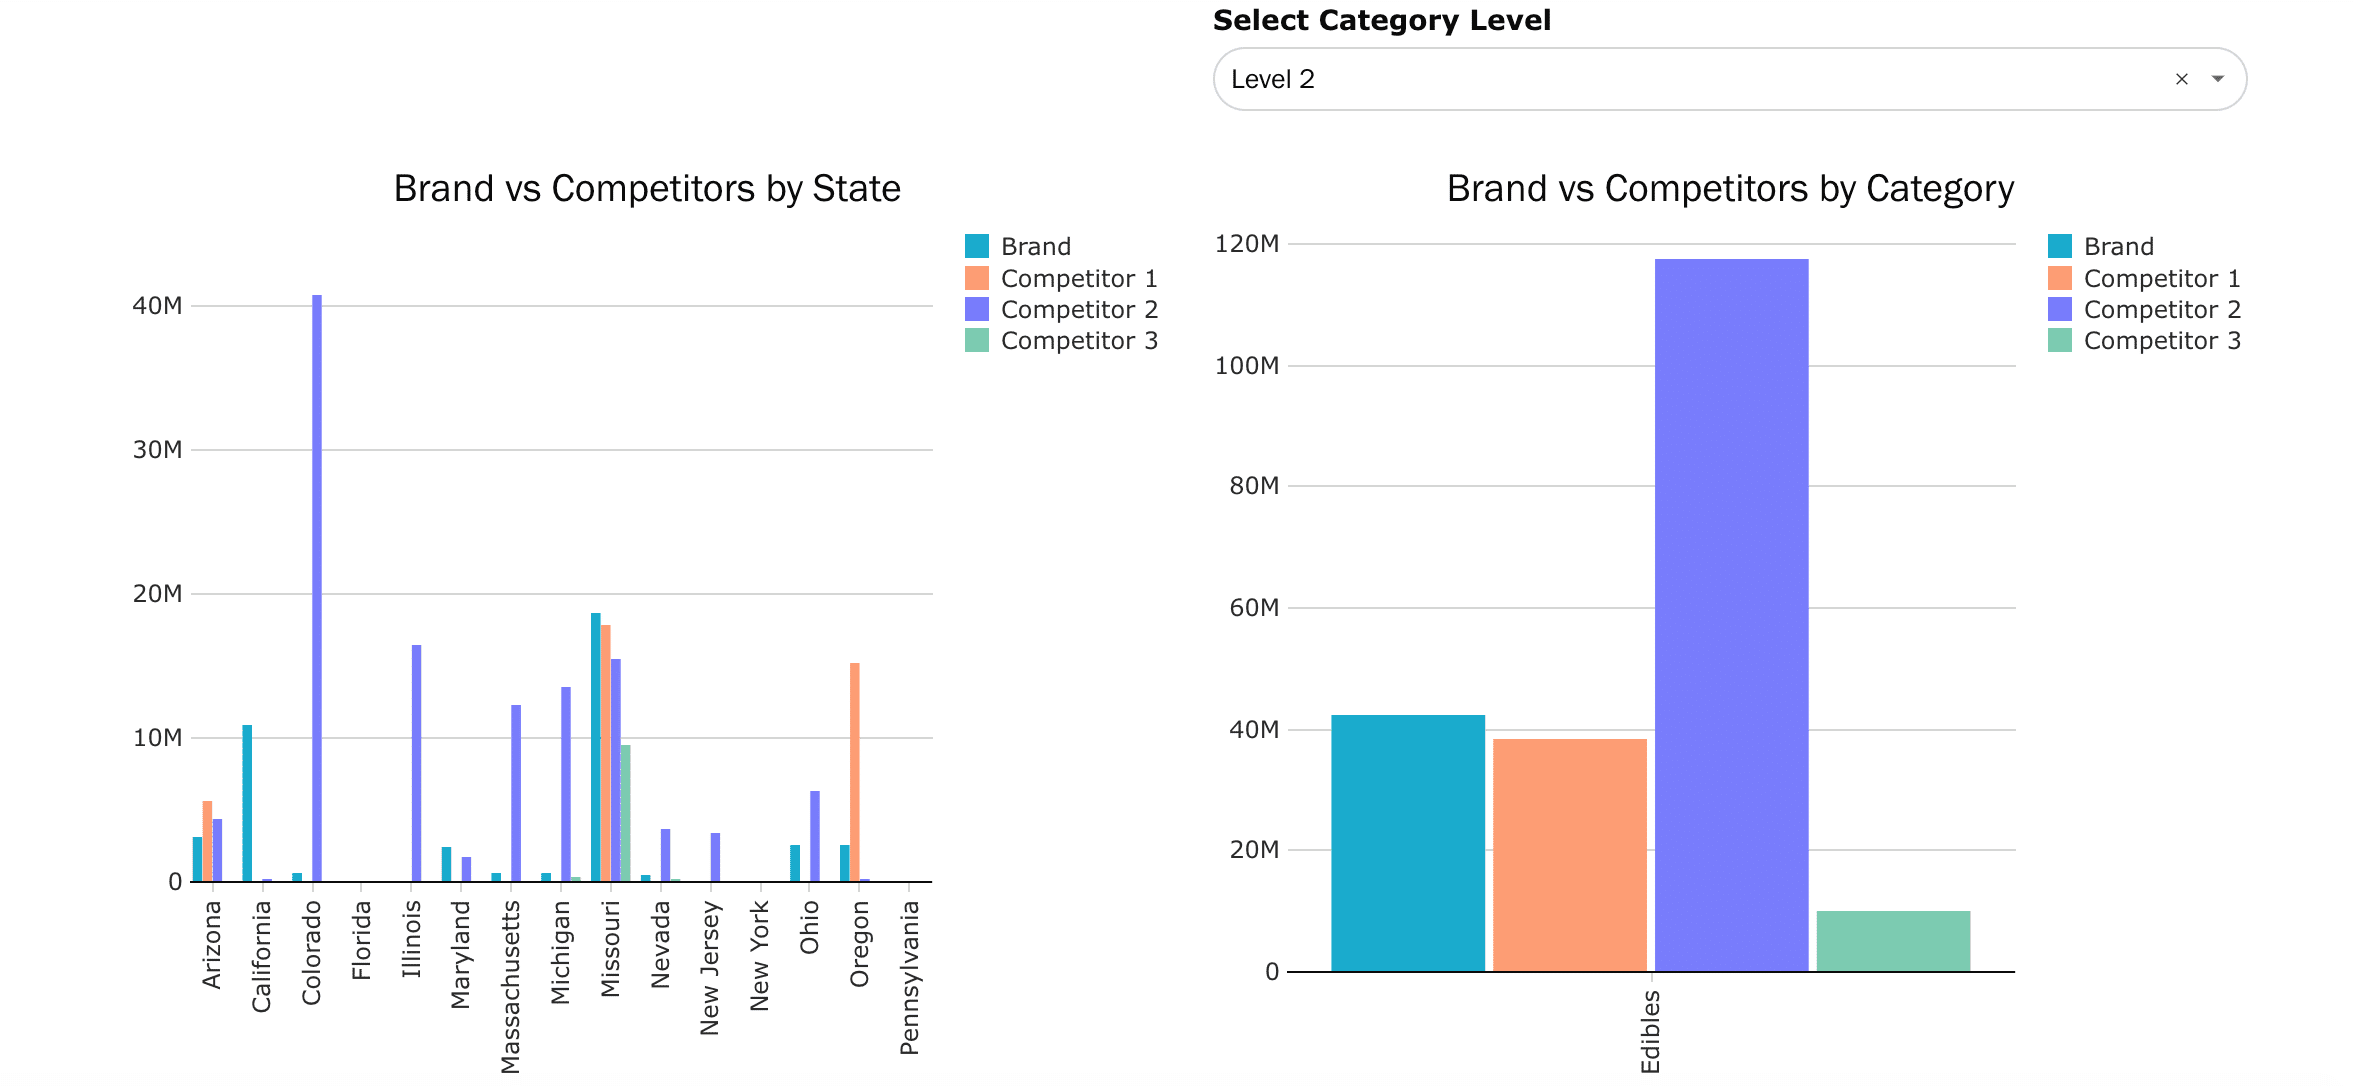2354x1086 pixels.
Task: Clear the Level 2 selection using the × icon
Action: click(x=2180, y=78)
